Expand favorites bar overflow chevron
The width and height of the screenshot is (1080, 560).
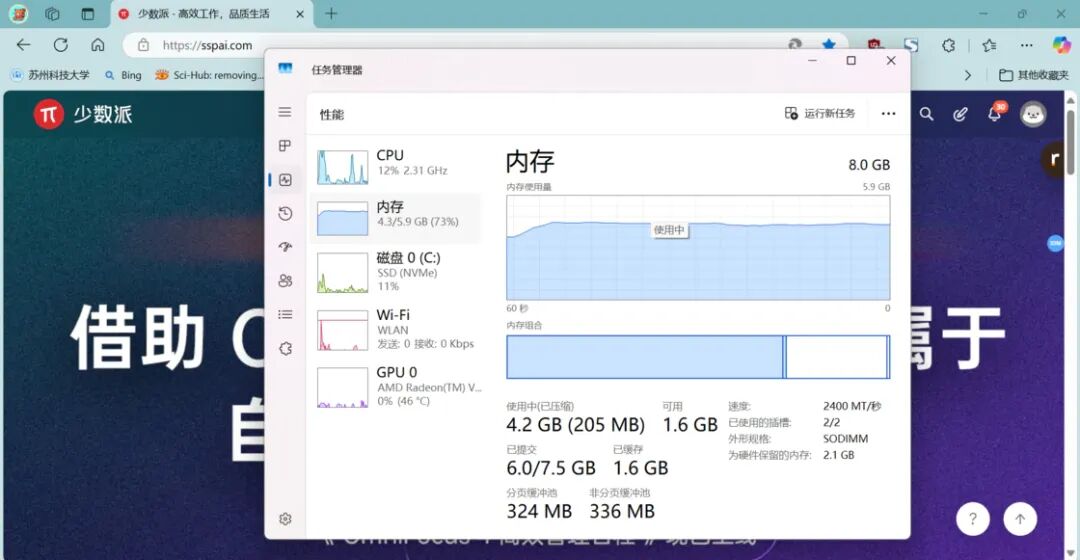(x=968, y=75)
